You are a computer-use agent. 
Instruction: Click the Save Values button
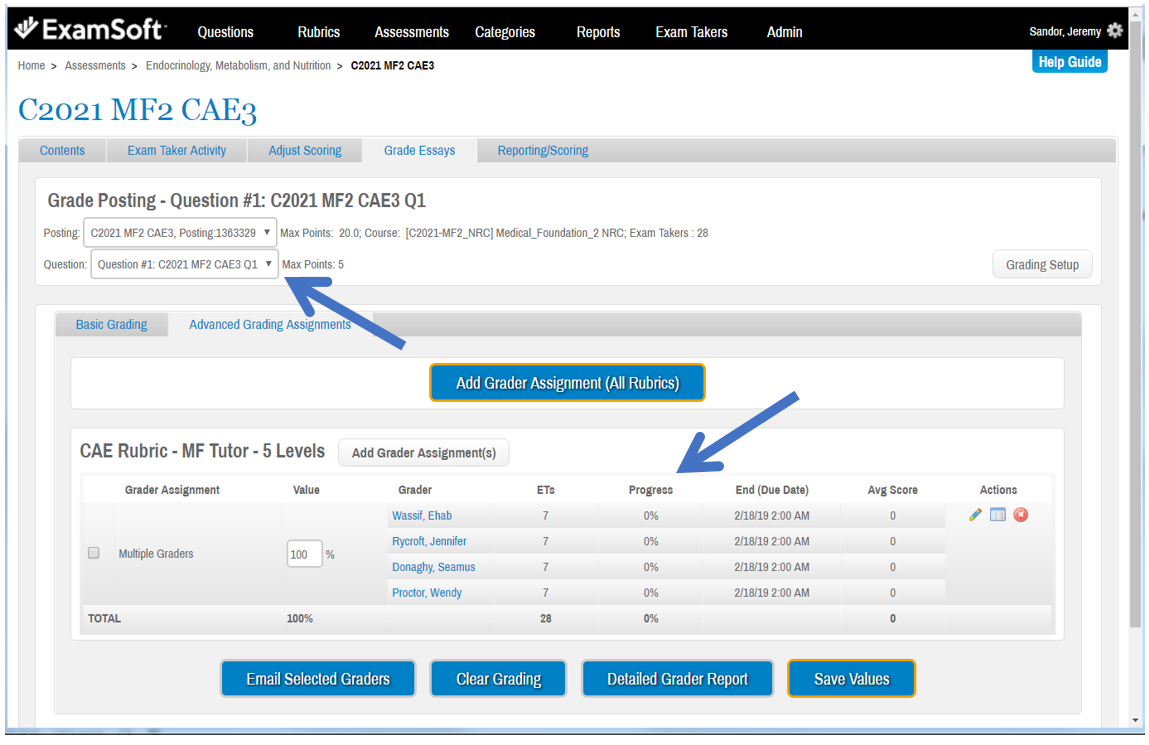[851, 679]
